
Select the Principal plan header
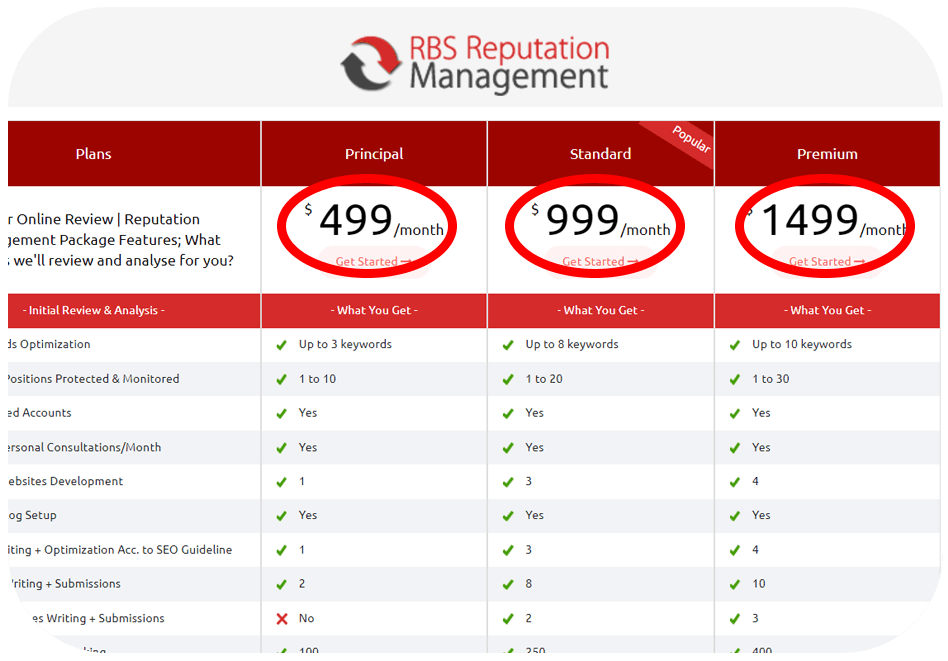tap(374, 154)
